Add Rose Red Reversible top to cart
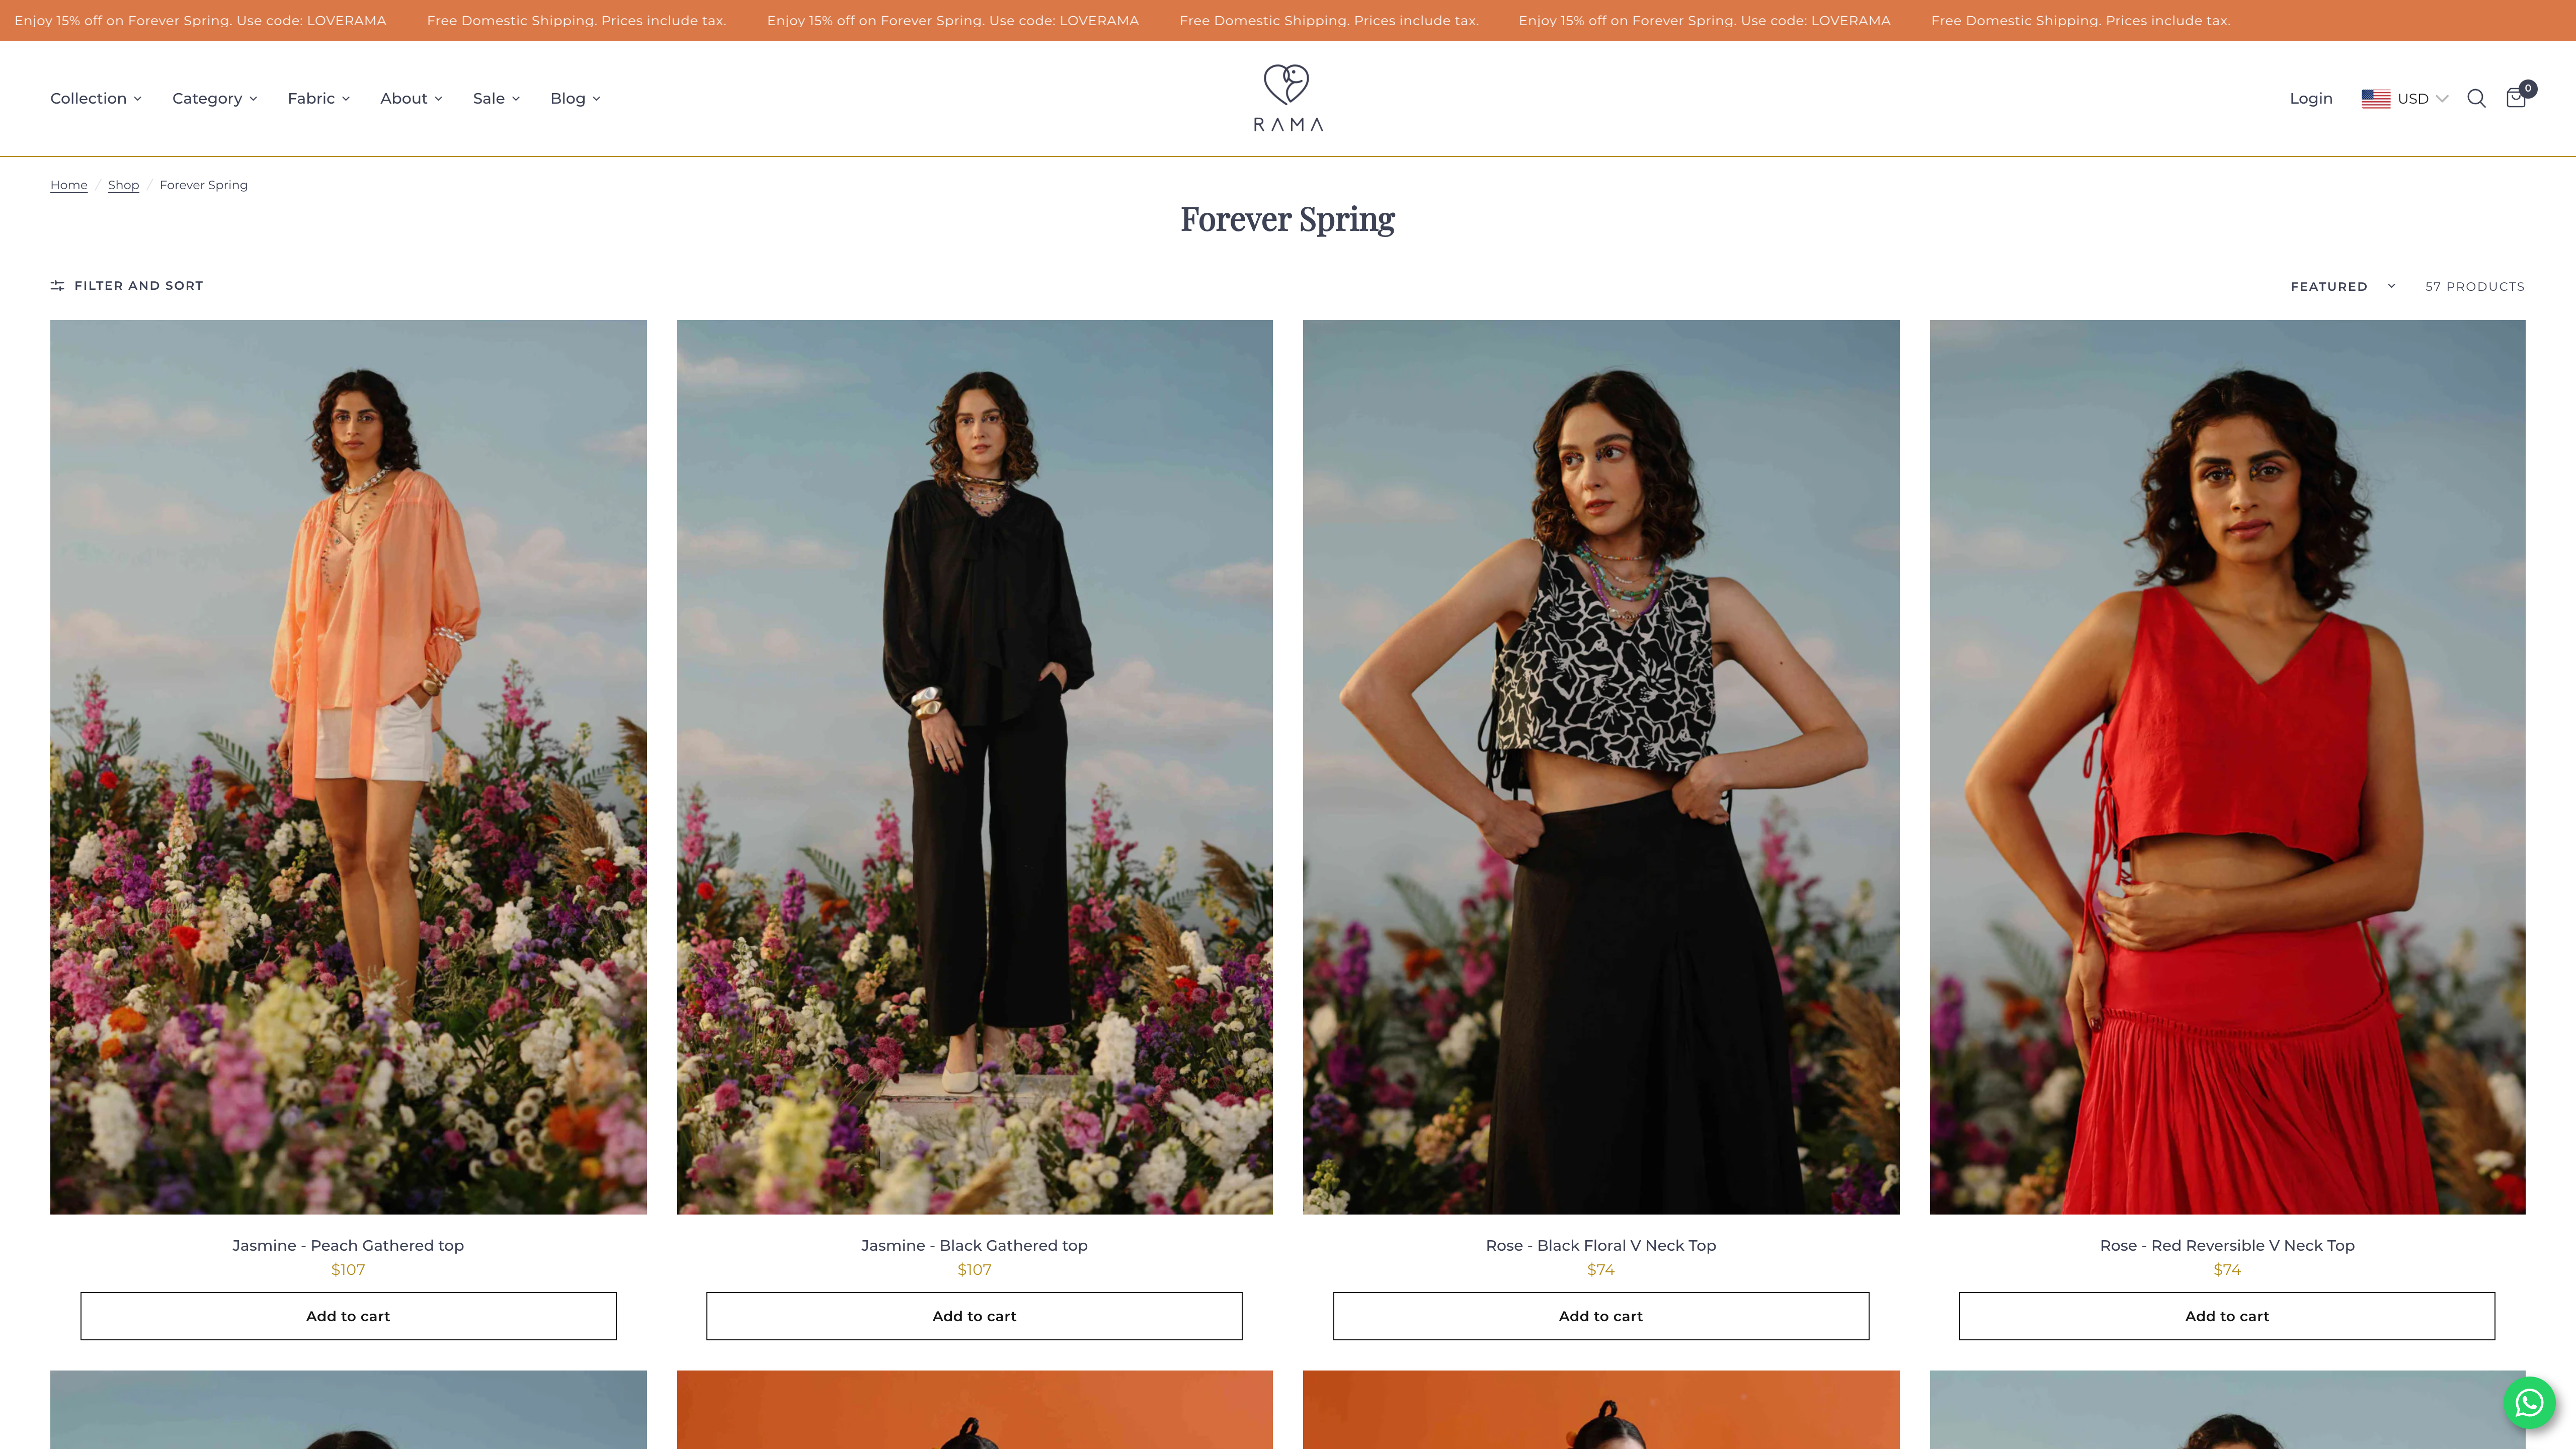 (2227, 1316)
